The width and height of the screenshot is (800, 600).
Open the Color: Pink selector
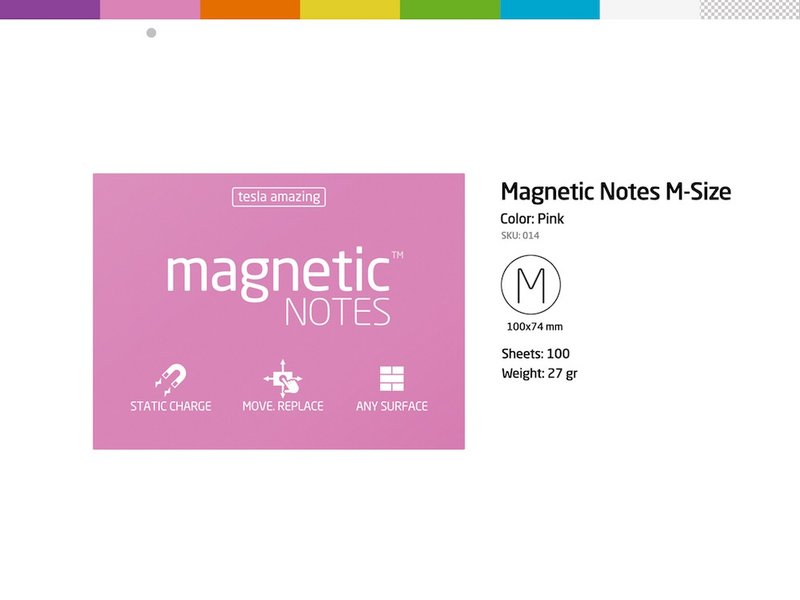click(531, 218)
